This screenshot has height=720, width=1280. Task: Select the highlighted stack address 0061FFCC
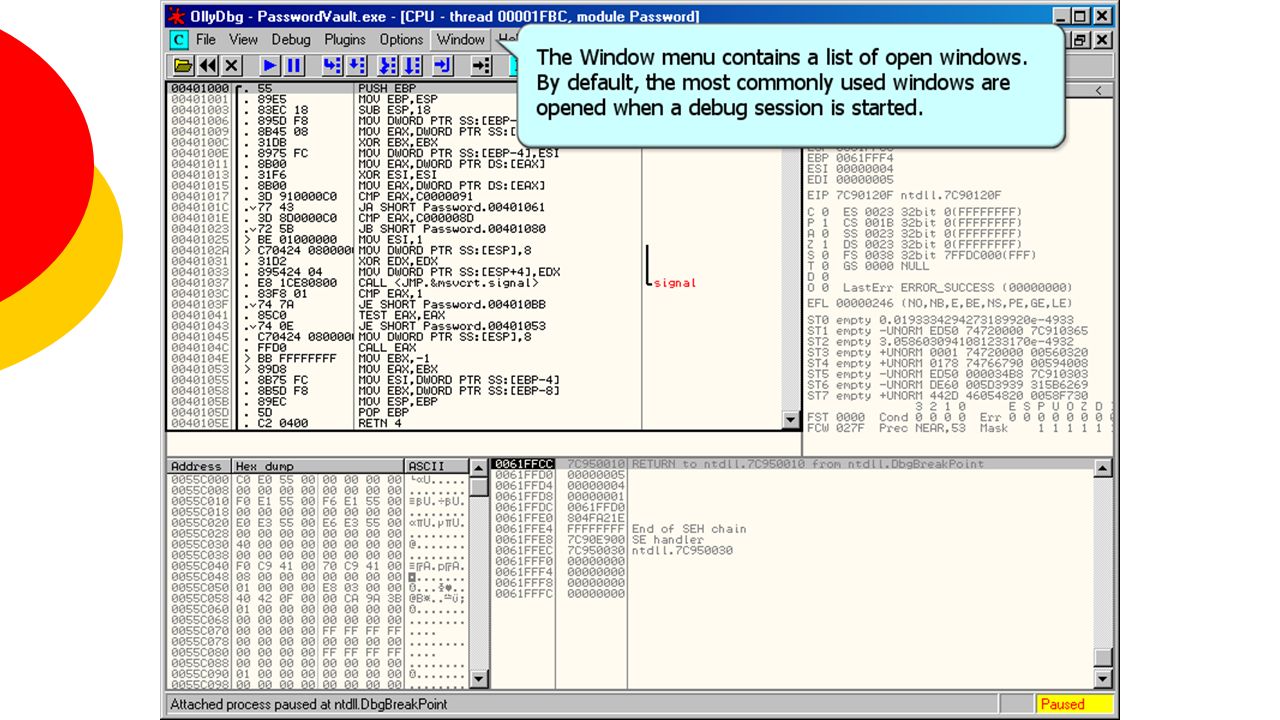pyautogui.click(x=525, y=464)
